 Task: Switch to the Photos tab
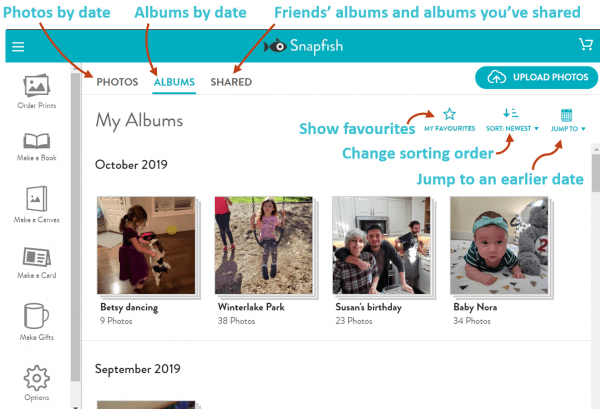click(117, 82)
